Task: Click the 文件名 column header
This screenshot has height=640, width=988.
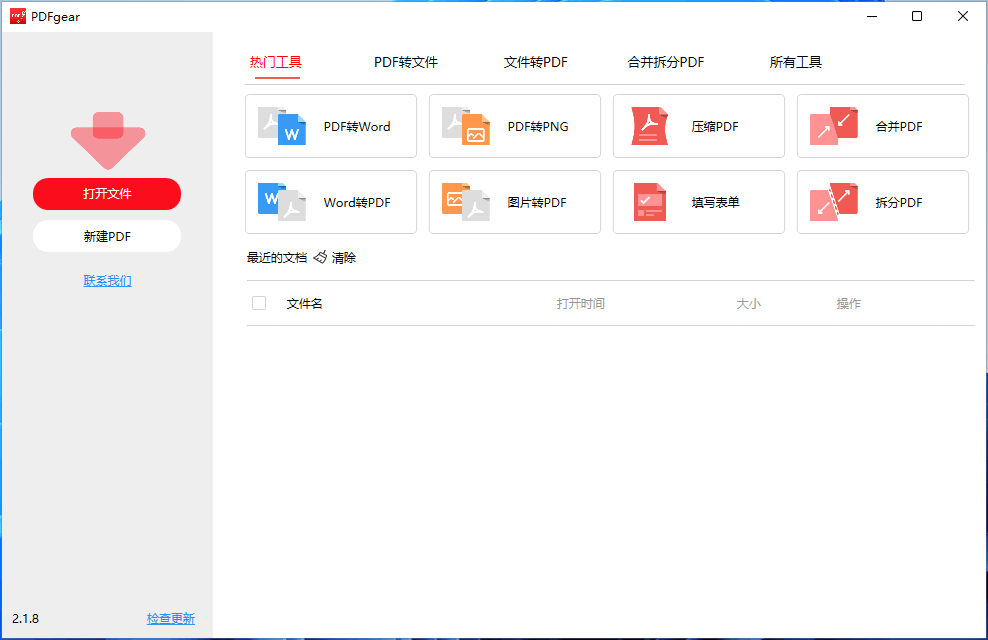Action: tap(304, 304)
